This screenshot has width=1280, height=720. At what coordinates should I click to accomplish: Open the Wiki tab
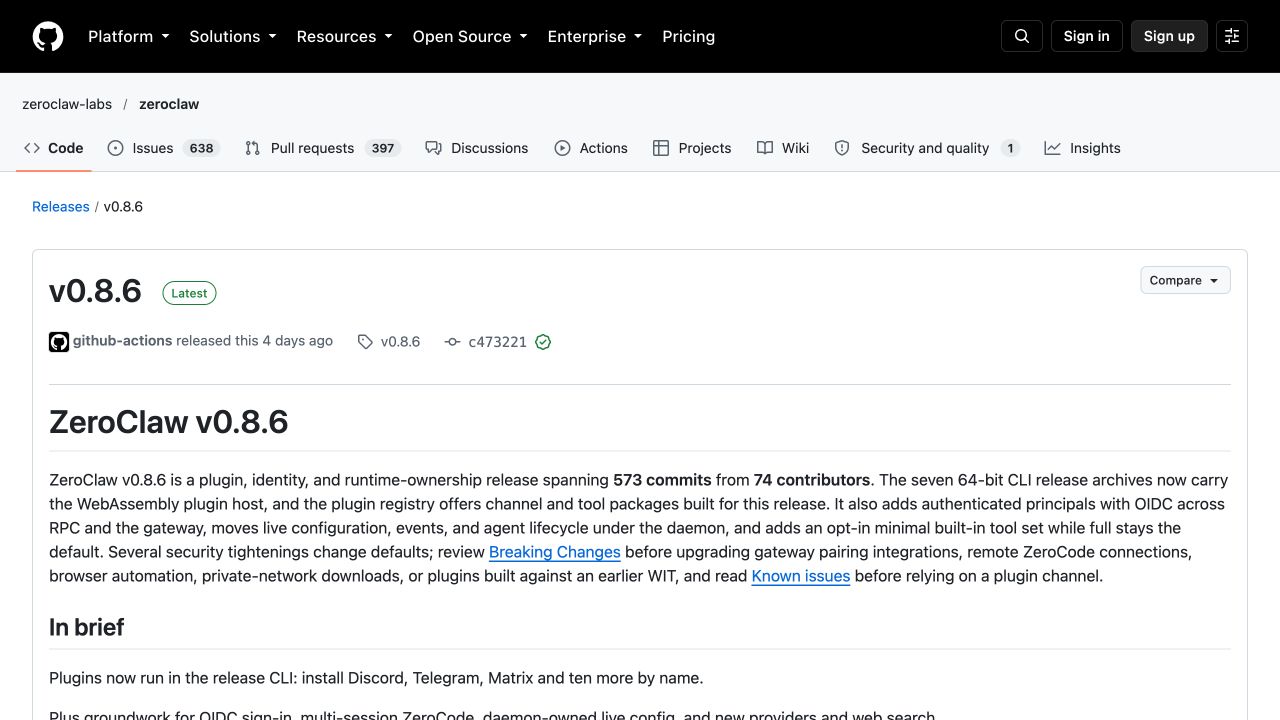(783, 148)
